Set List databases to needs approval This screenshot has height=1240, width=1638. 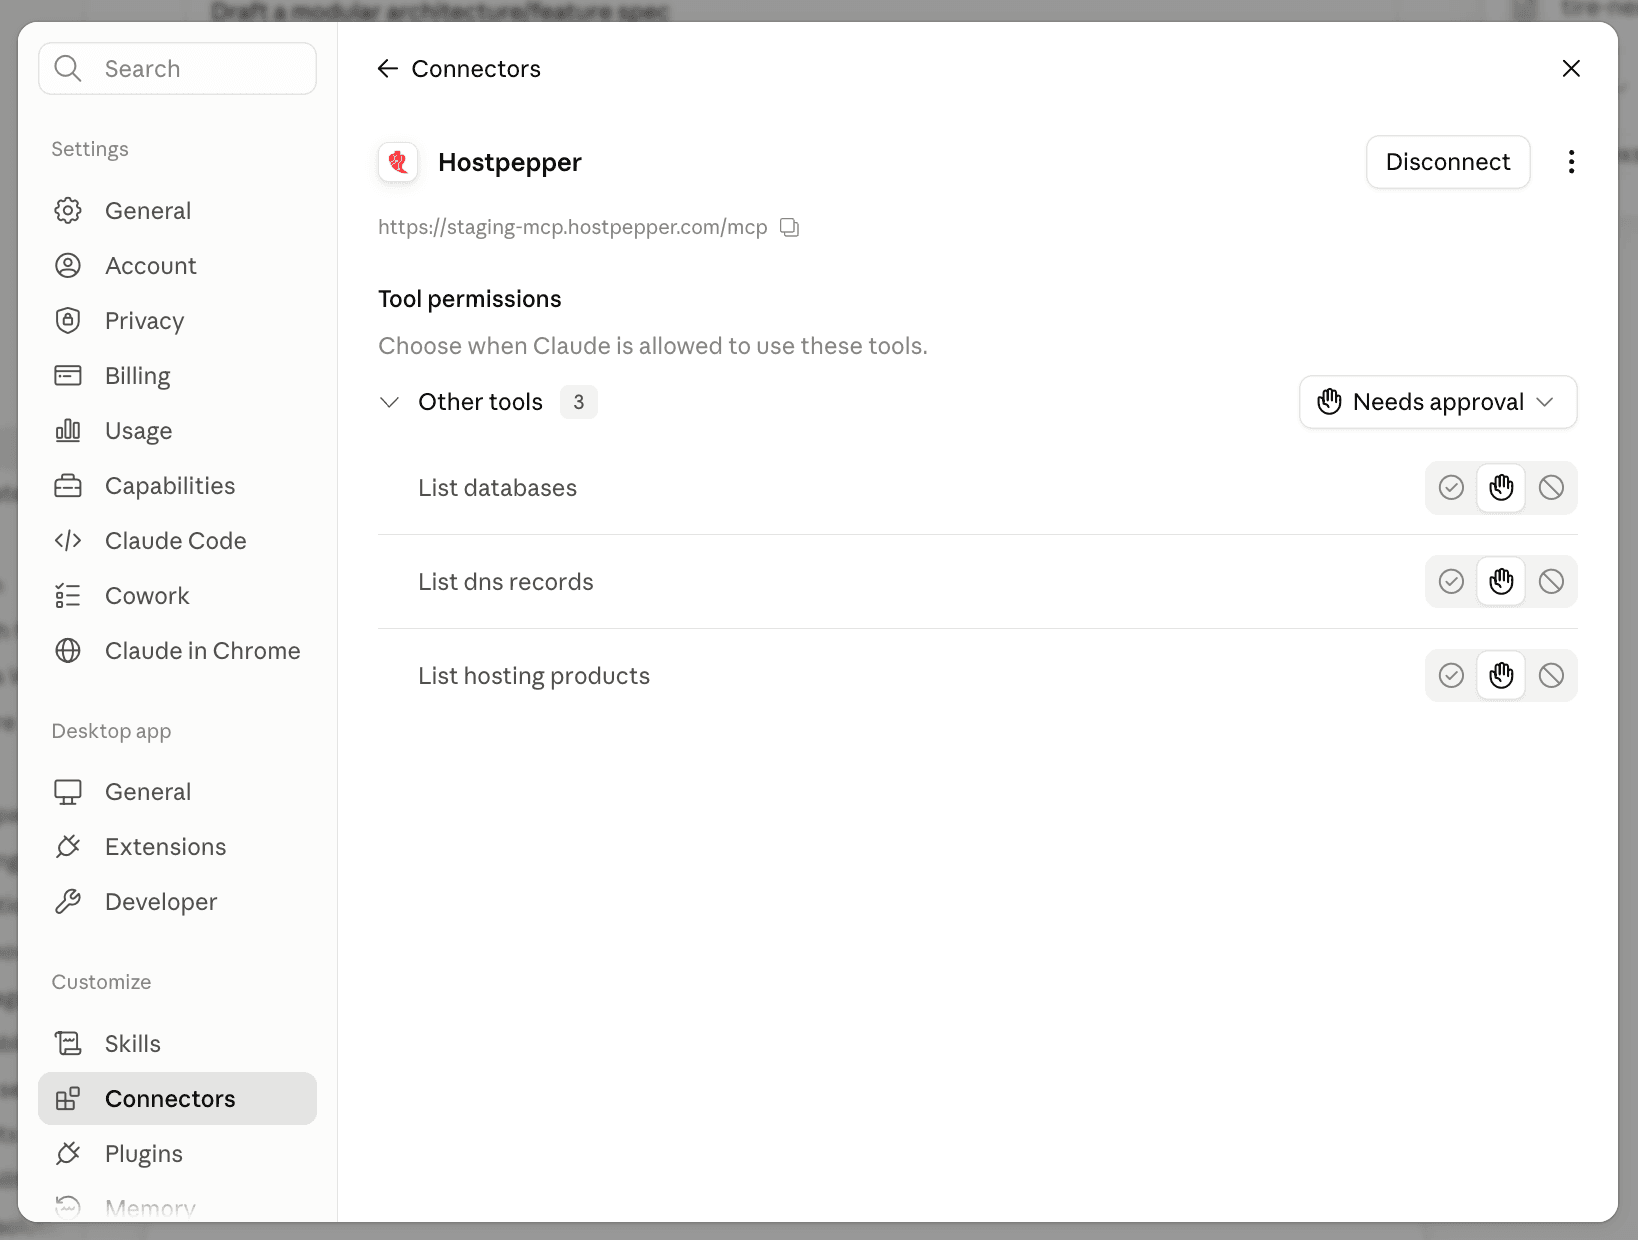click(x=1501, y=487)
